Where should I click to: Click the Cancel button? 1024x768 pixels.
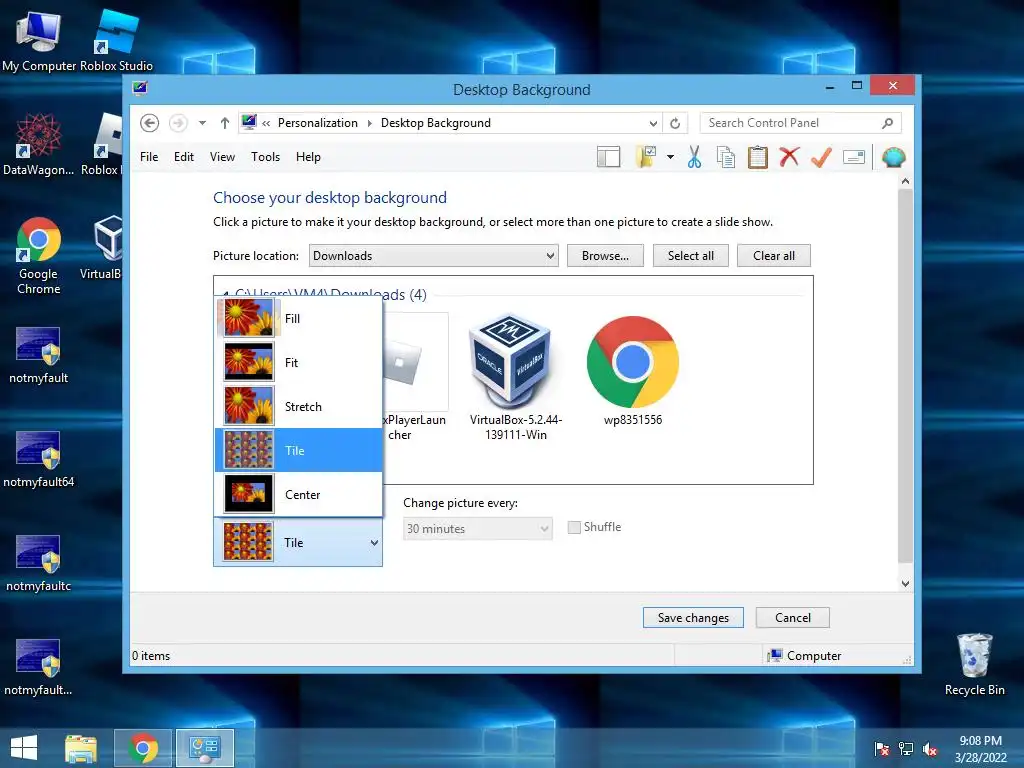[x=793, y=618]
